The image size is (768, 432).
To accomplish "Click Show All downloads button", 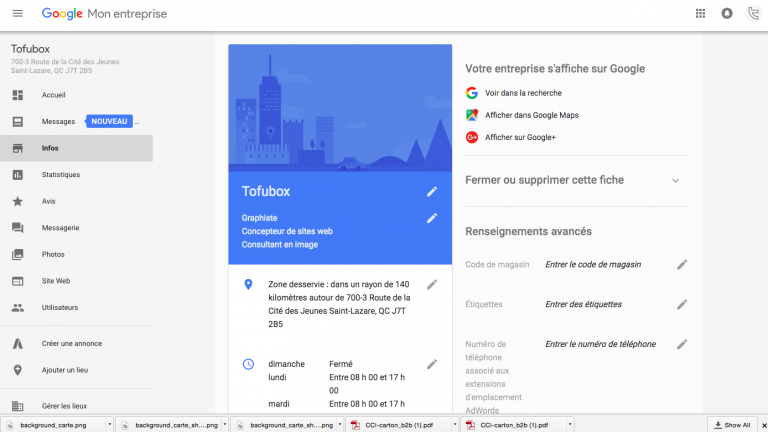I will [x=732, y=425].
